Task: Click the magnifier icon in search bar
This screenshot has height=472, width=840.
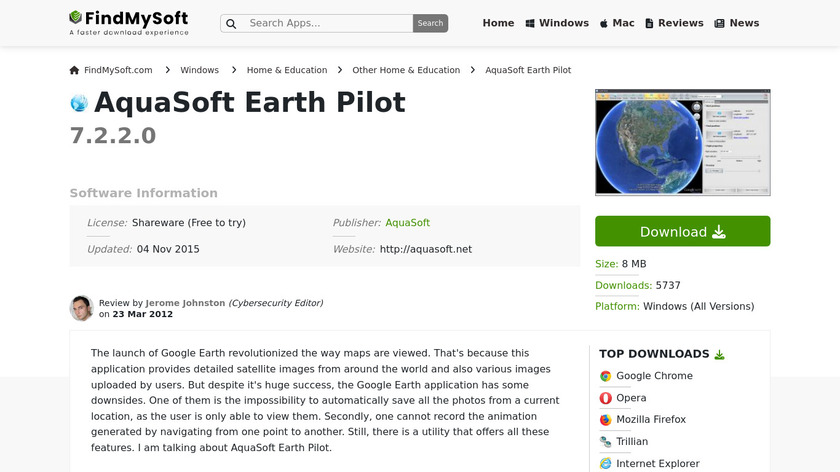Action: 231,23
